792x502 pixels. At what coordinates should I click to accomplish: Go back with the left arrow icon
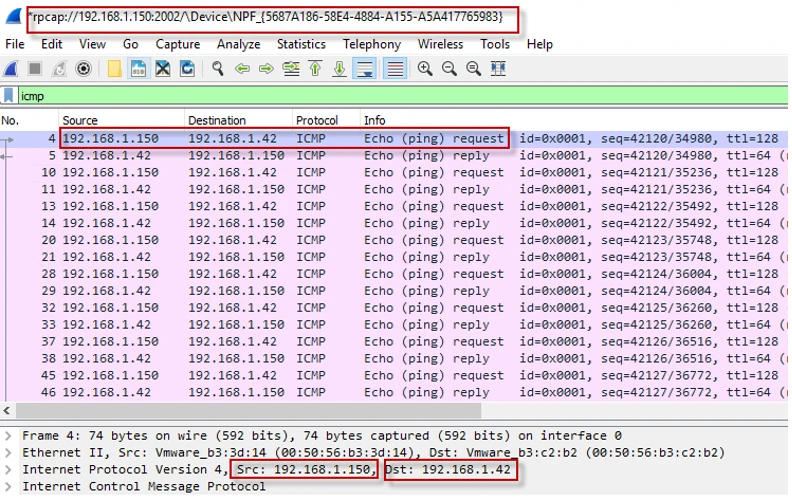click(242, 69)
